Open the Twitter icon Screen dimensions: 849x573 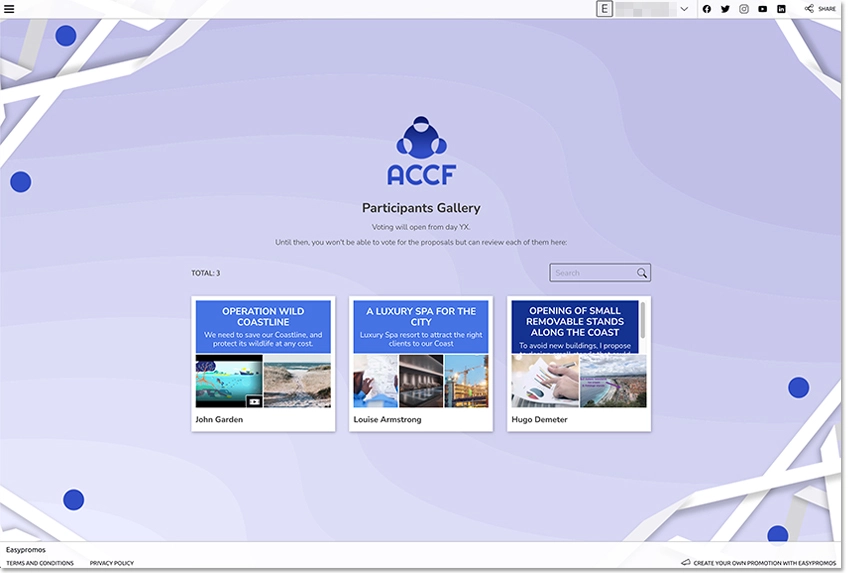pos(725,9)
